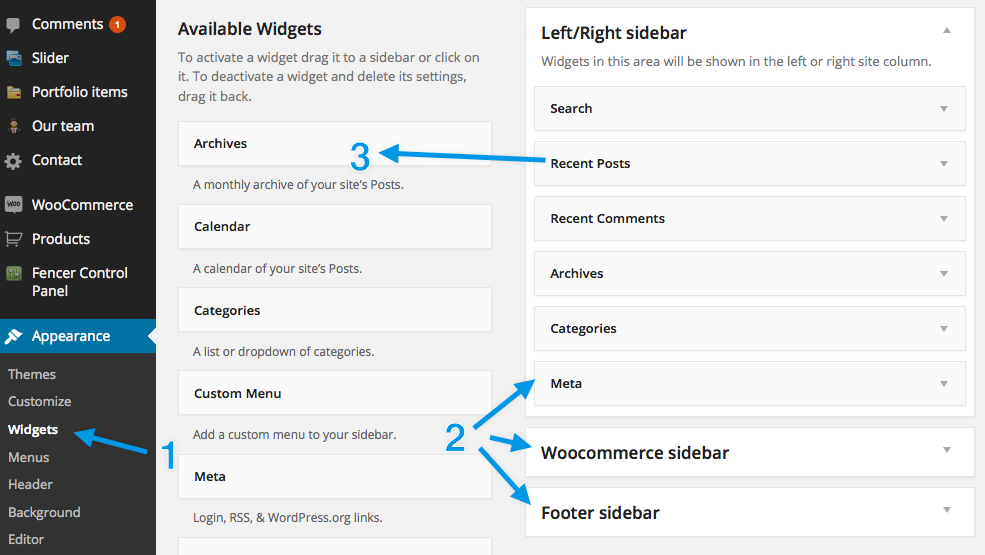Collapse the Left/Right sidebar panel
The image size is (985, 555).
[x=946, y=31]
